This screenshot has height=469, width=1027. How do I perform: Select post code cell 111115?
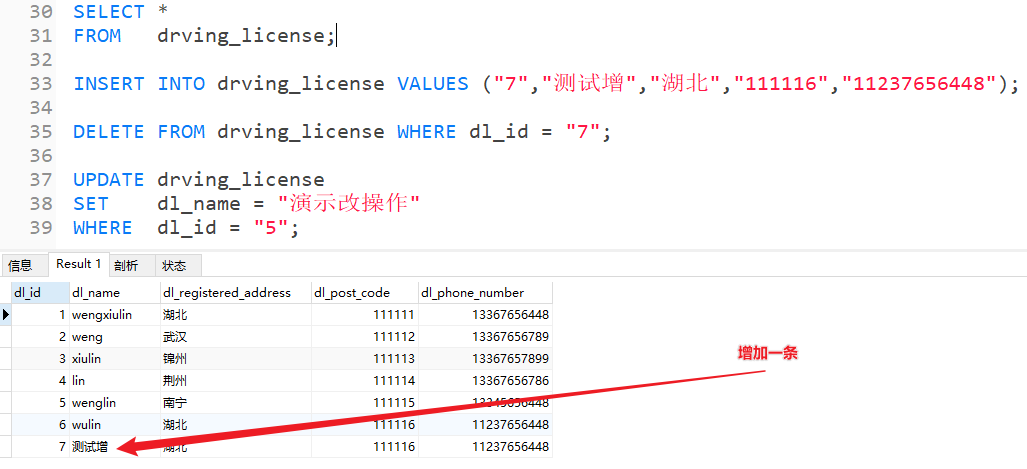pyautogui.click(x=365, y=403)
